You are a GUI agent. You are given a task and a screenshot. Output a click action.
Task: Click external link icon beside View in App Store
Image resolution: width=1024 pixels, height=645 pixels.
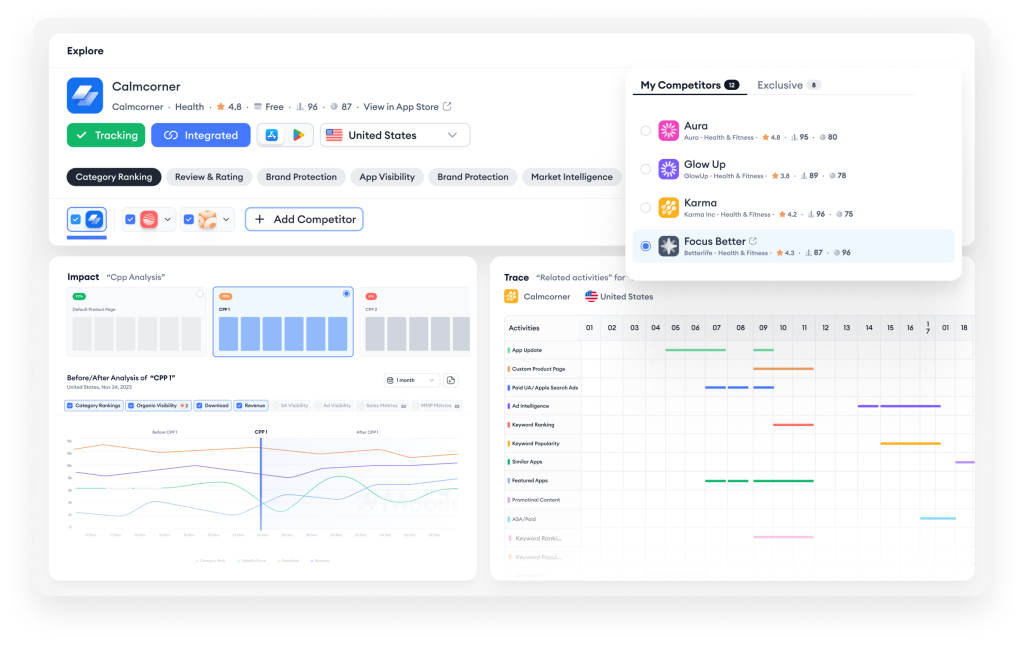447,107
